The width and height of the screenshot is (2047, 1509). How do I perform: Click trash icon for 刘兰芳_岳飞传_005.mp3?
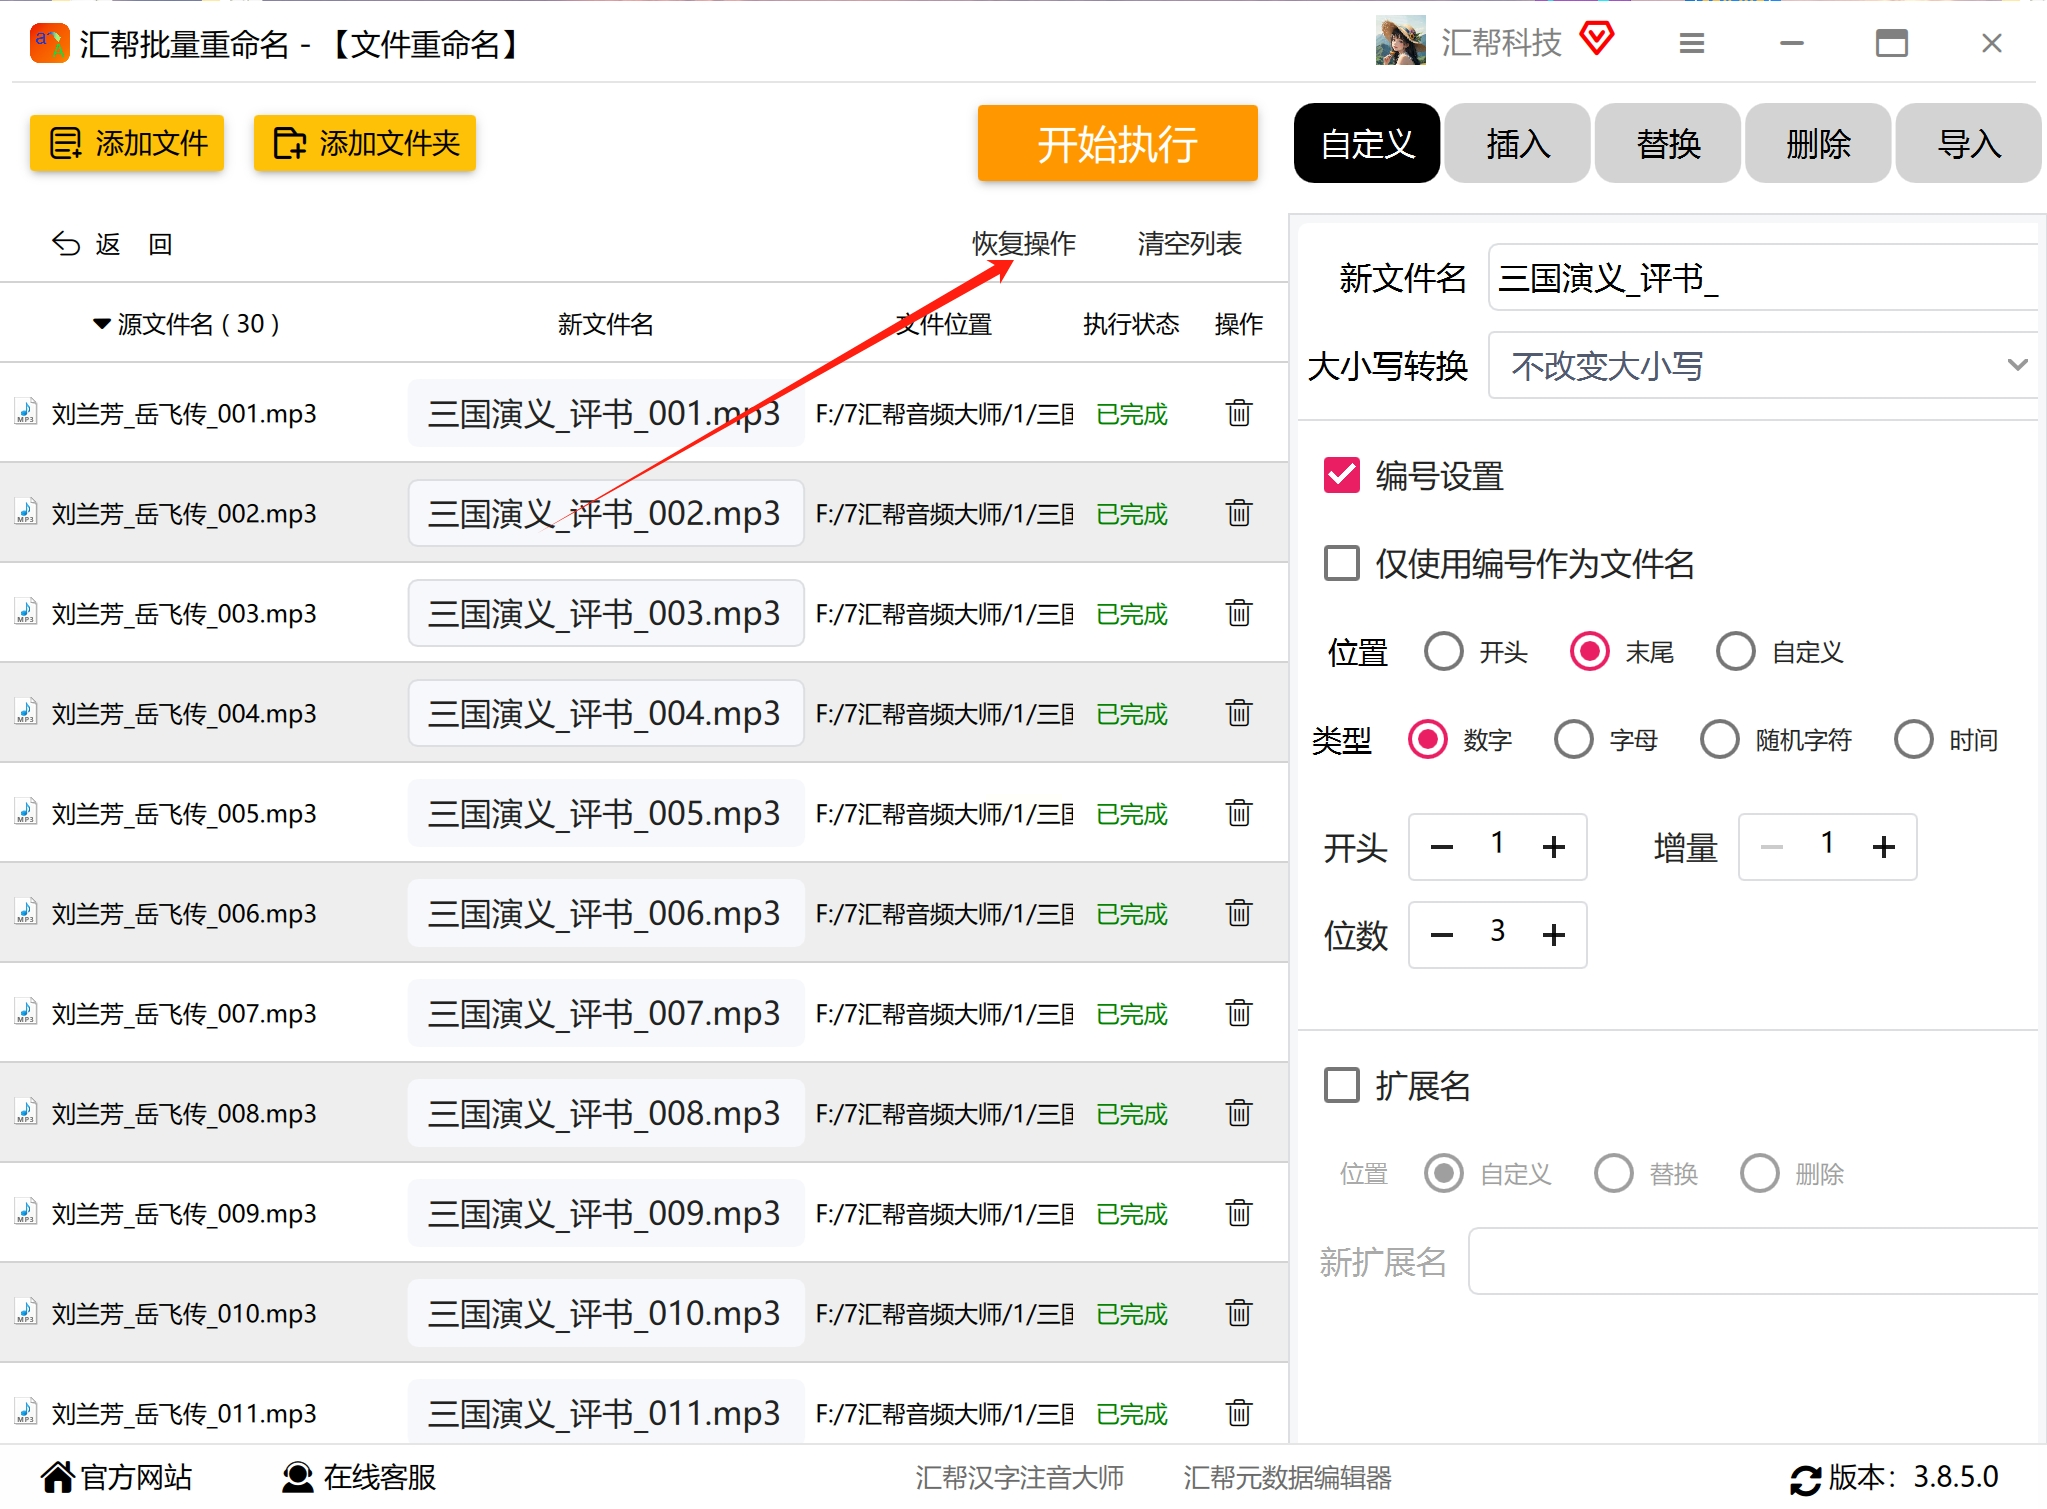1238,813
